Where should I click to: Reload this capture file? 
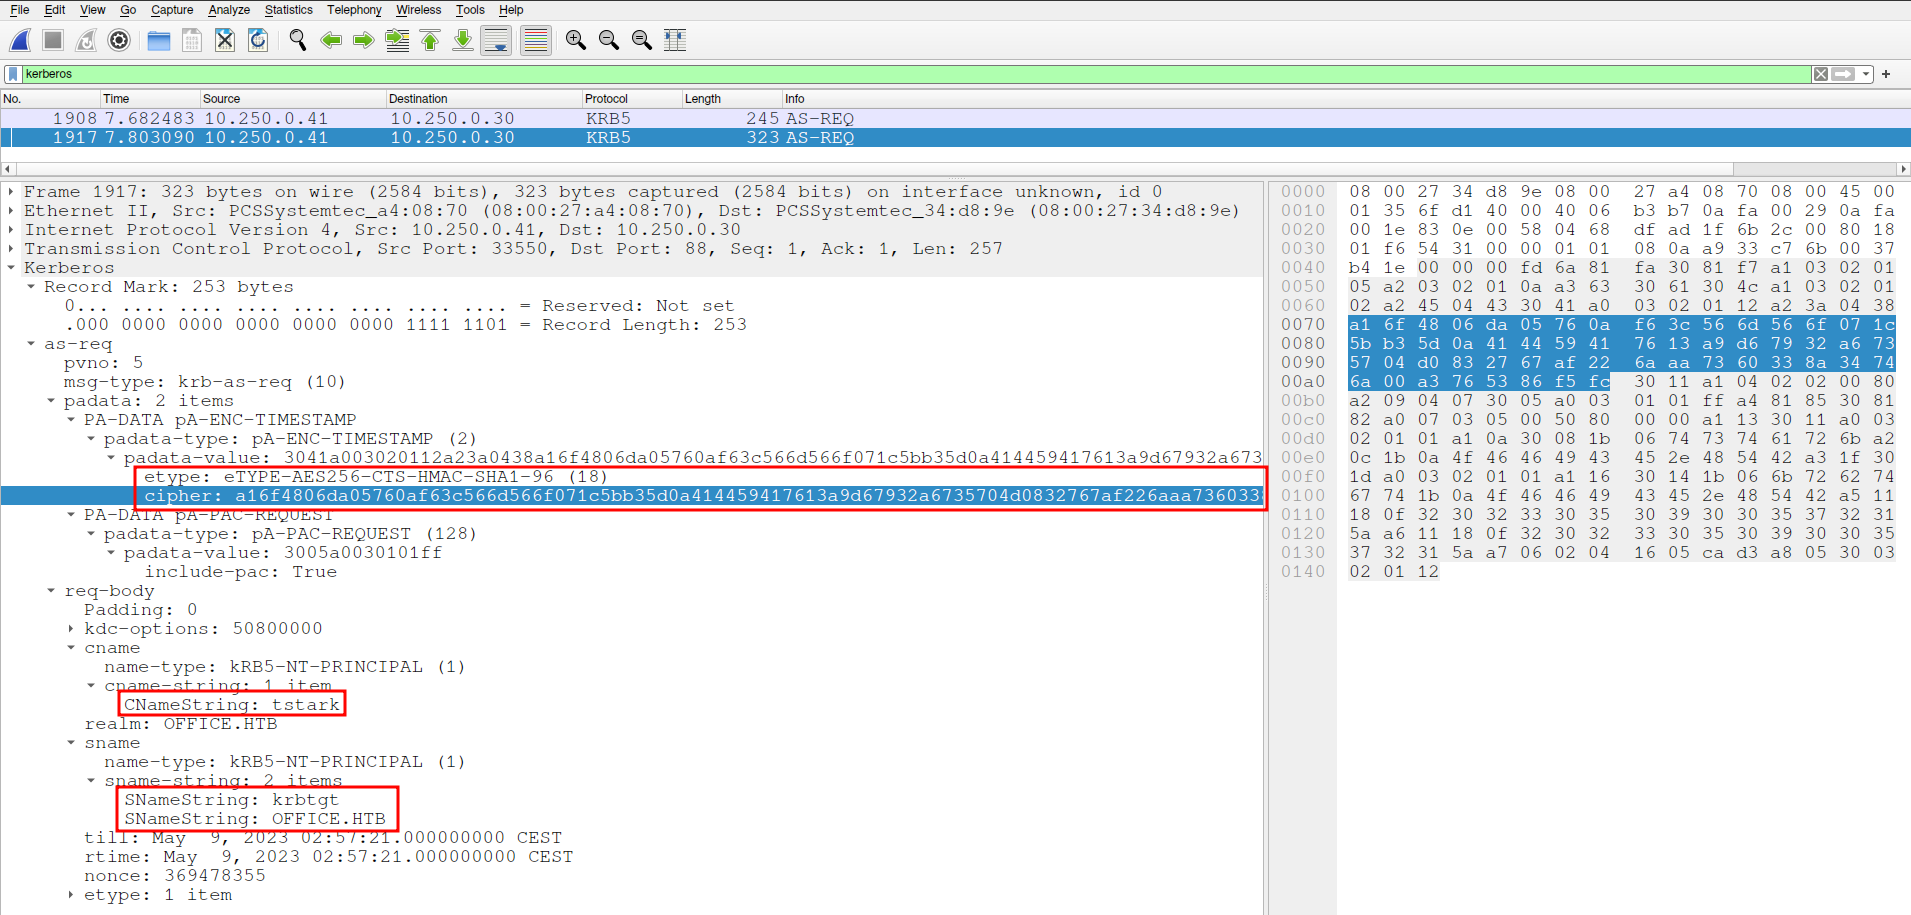(258, 40)
